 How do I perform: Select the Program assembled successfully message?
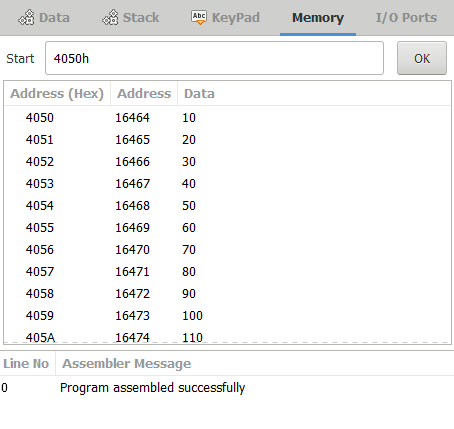(x=153, y=388)
